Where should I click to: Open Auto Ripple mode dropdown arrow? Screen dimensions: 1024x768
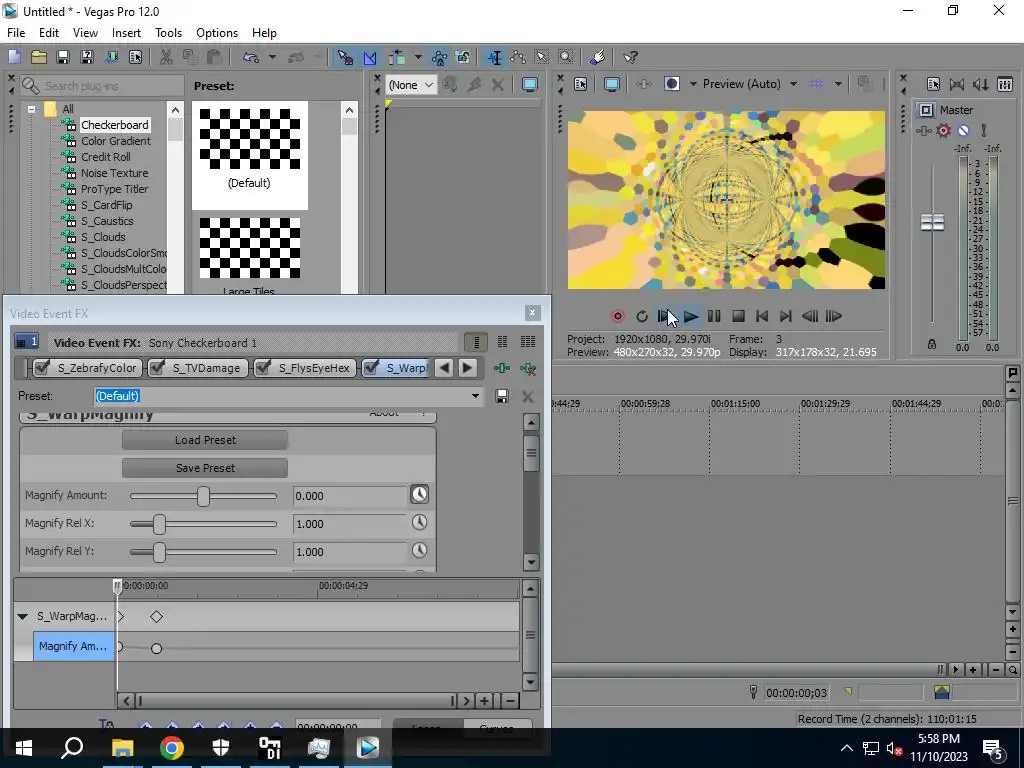click(417, 57)
